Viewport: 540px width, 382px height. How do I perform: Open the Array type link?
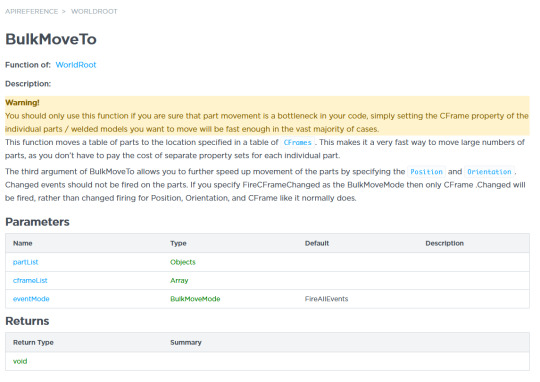coord(179,280)
